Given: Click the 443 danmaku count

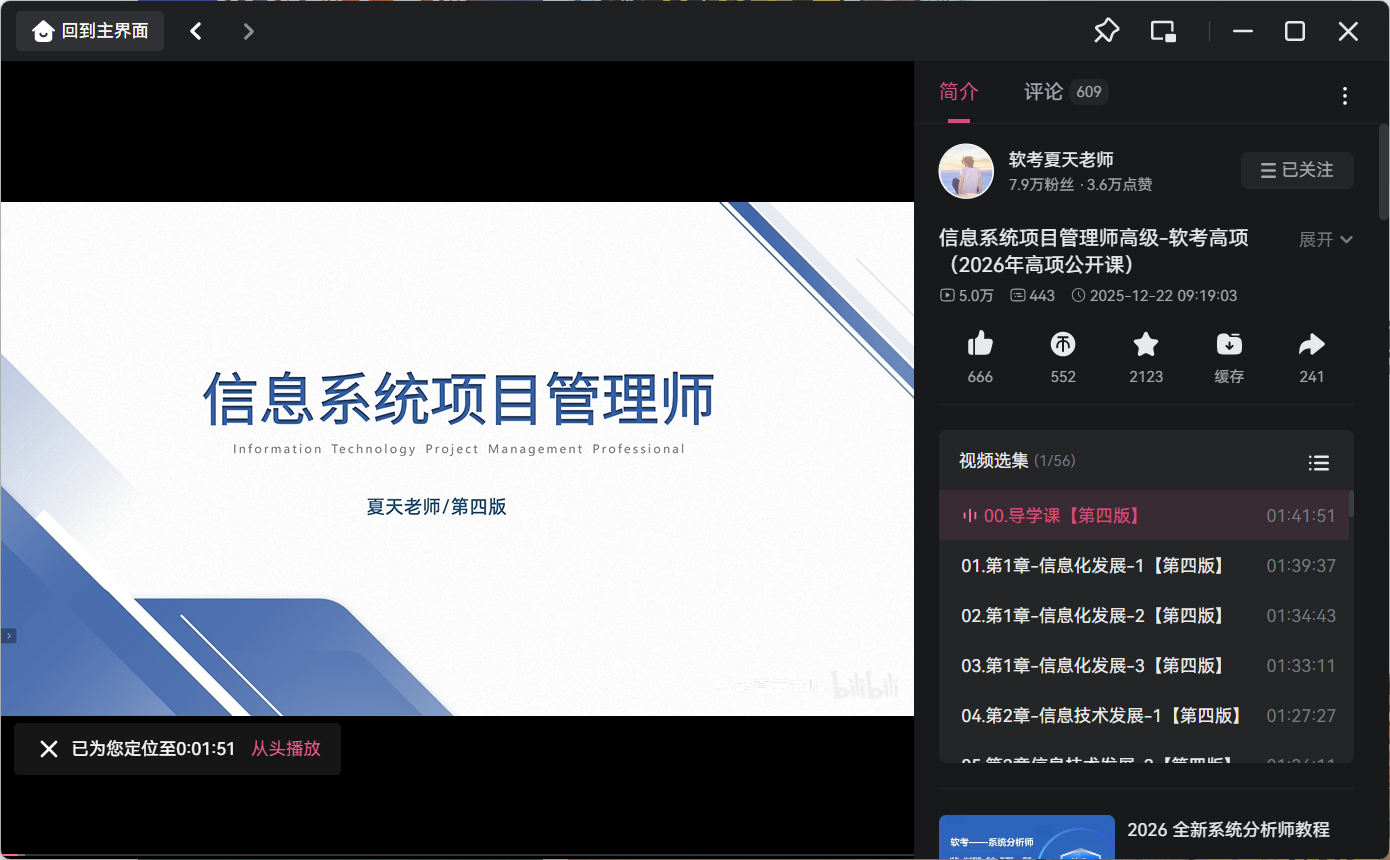Looking at the screenshot, I should coord(1032,296).
